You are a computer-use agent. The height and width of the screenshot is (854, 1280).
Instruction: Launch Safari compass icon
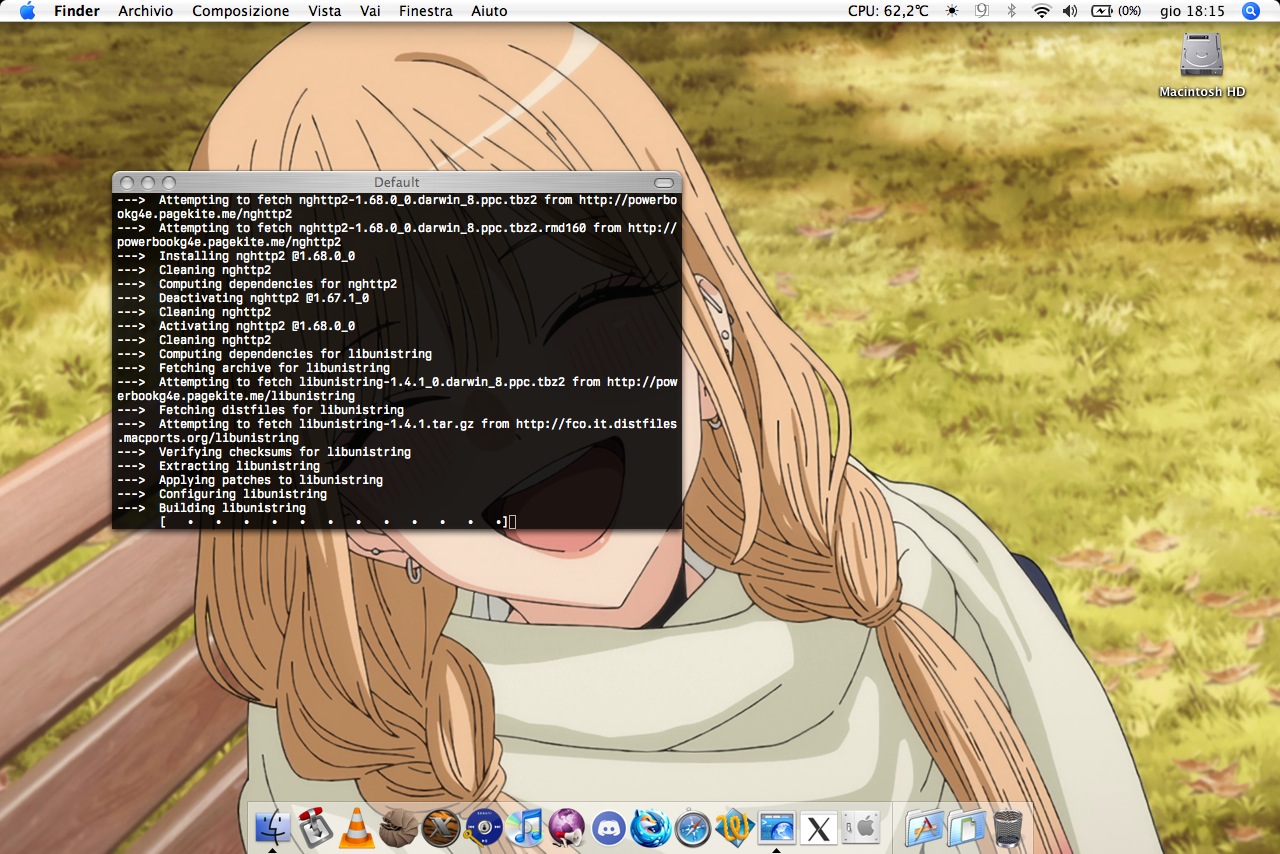click(692, 828)
